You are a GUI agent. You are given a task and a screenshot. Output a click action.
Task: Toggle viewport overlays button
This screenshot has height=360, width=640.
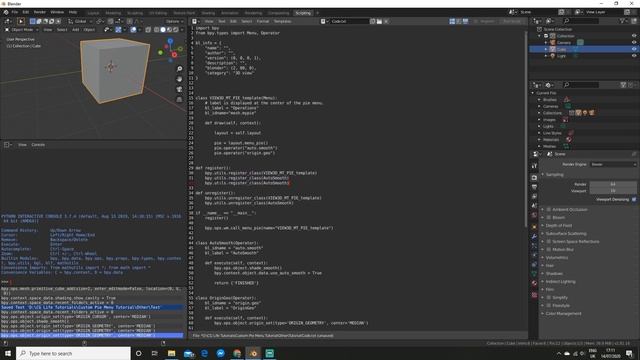click(133, 29)
